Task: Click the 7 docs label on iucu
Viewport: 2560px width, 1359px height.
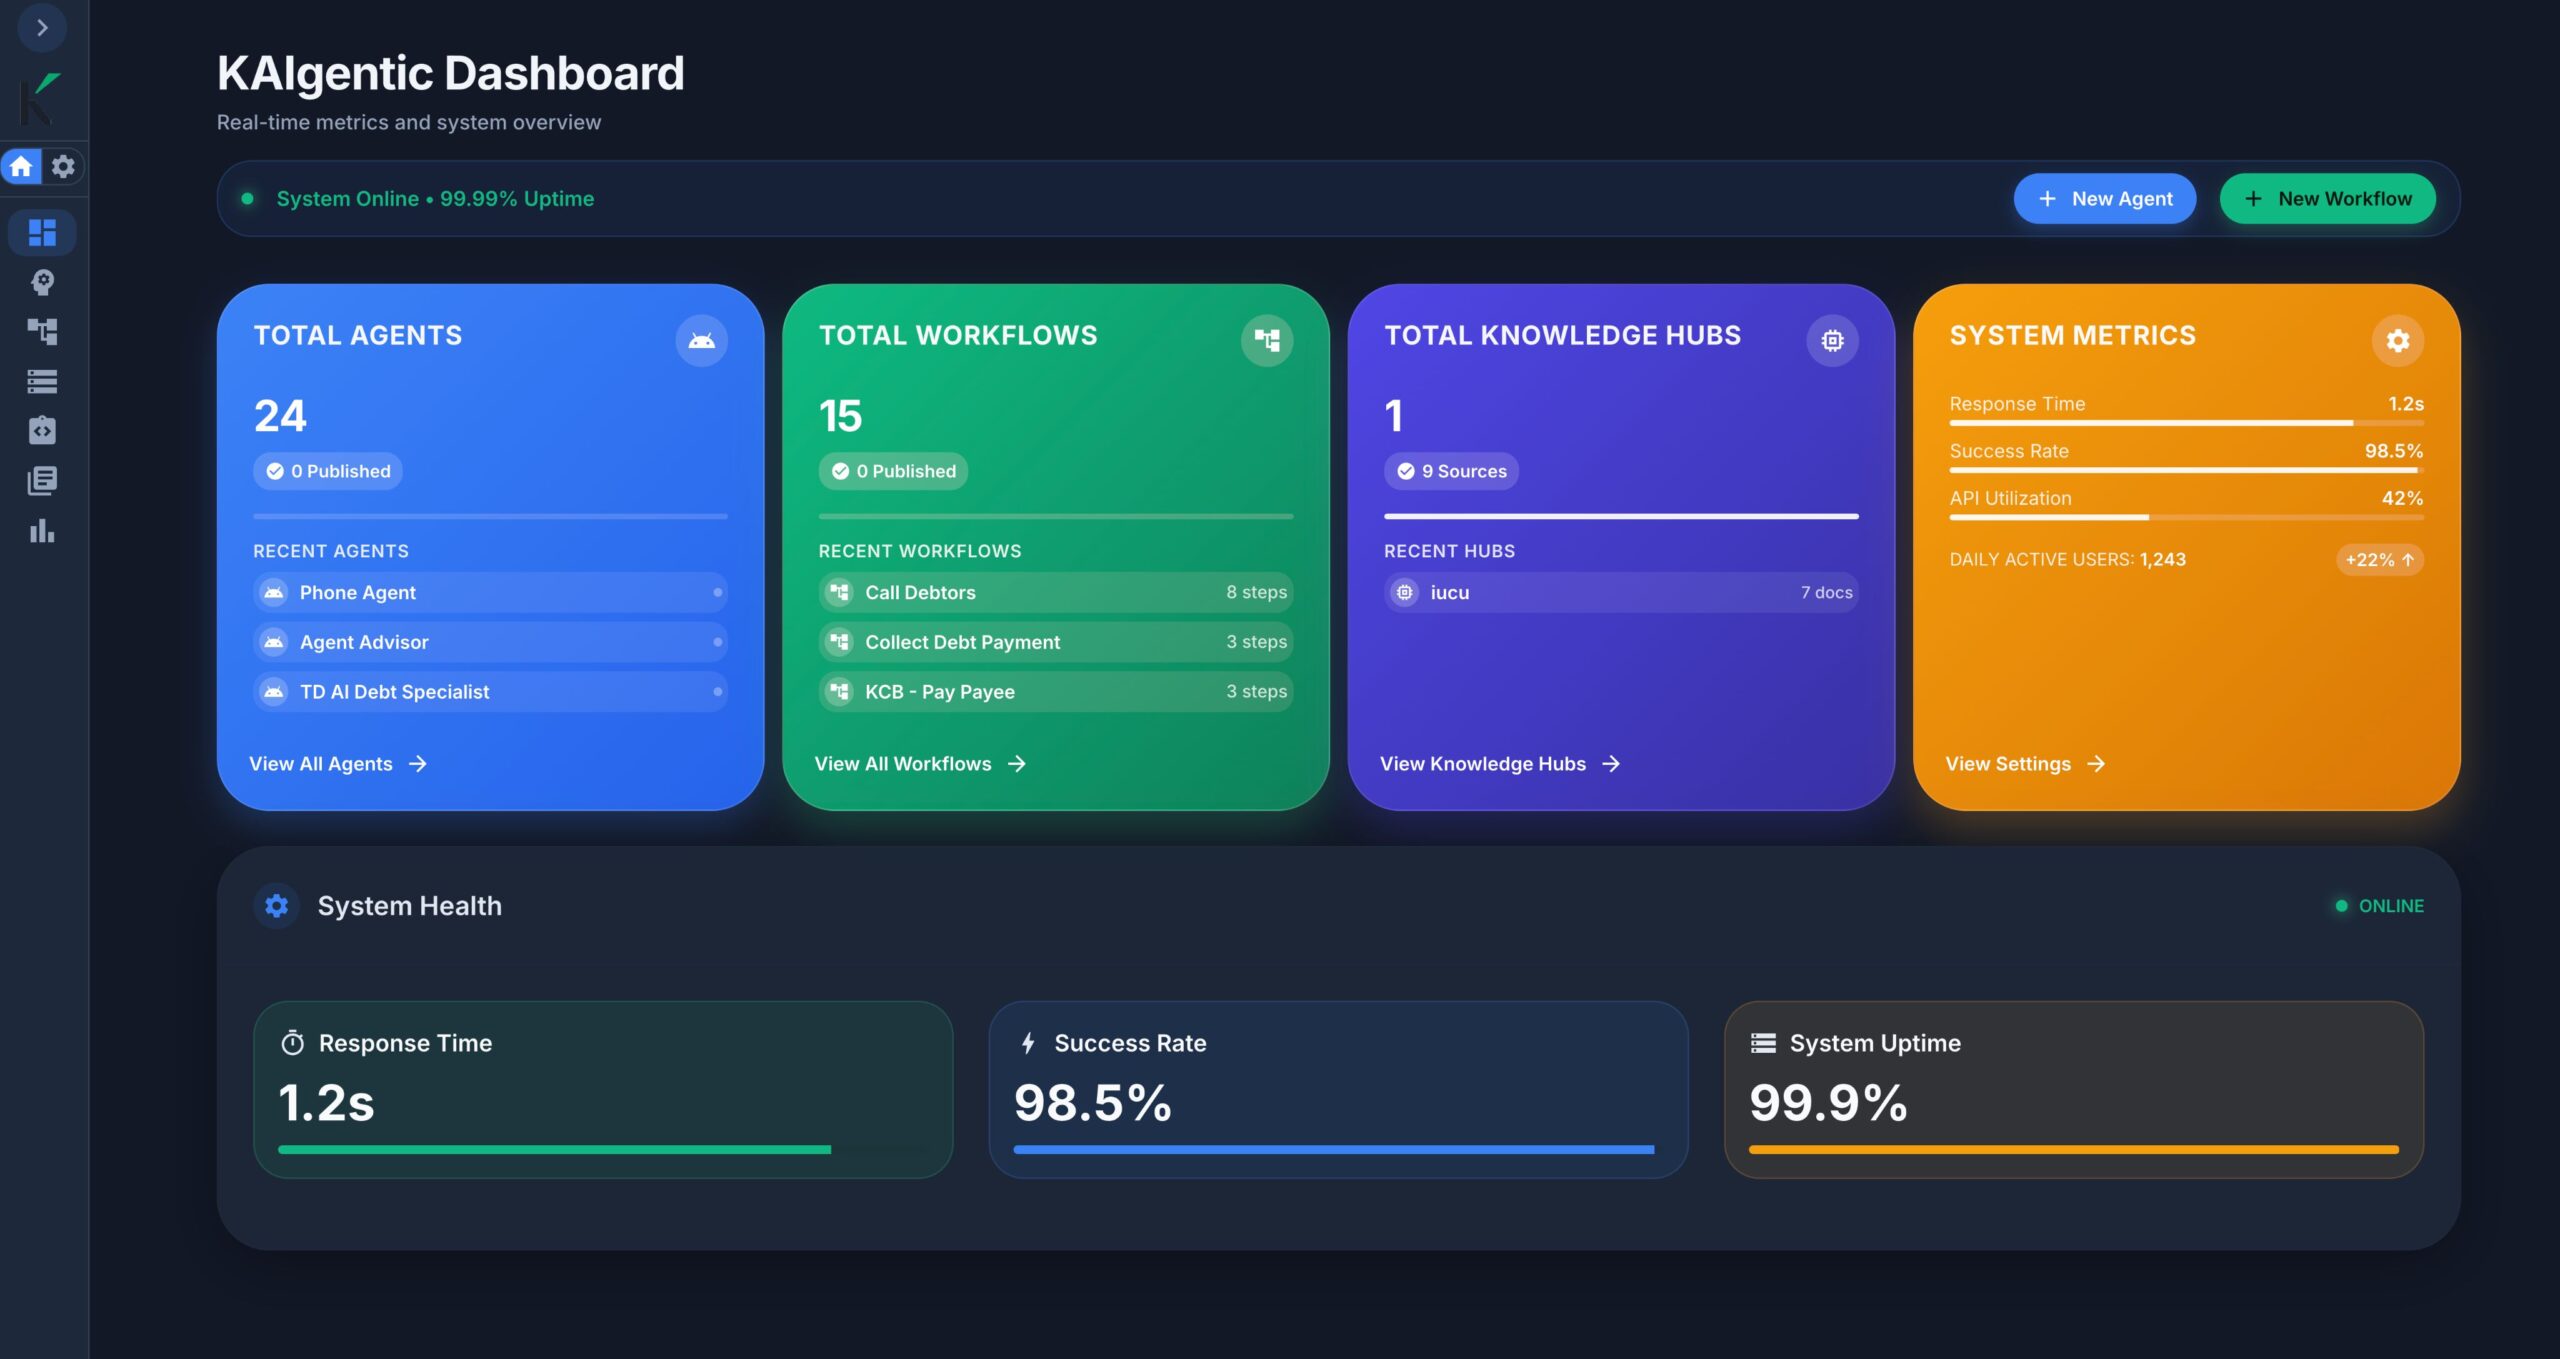Action: (1826, 592)
